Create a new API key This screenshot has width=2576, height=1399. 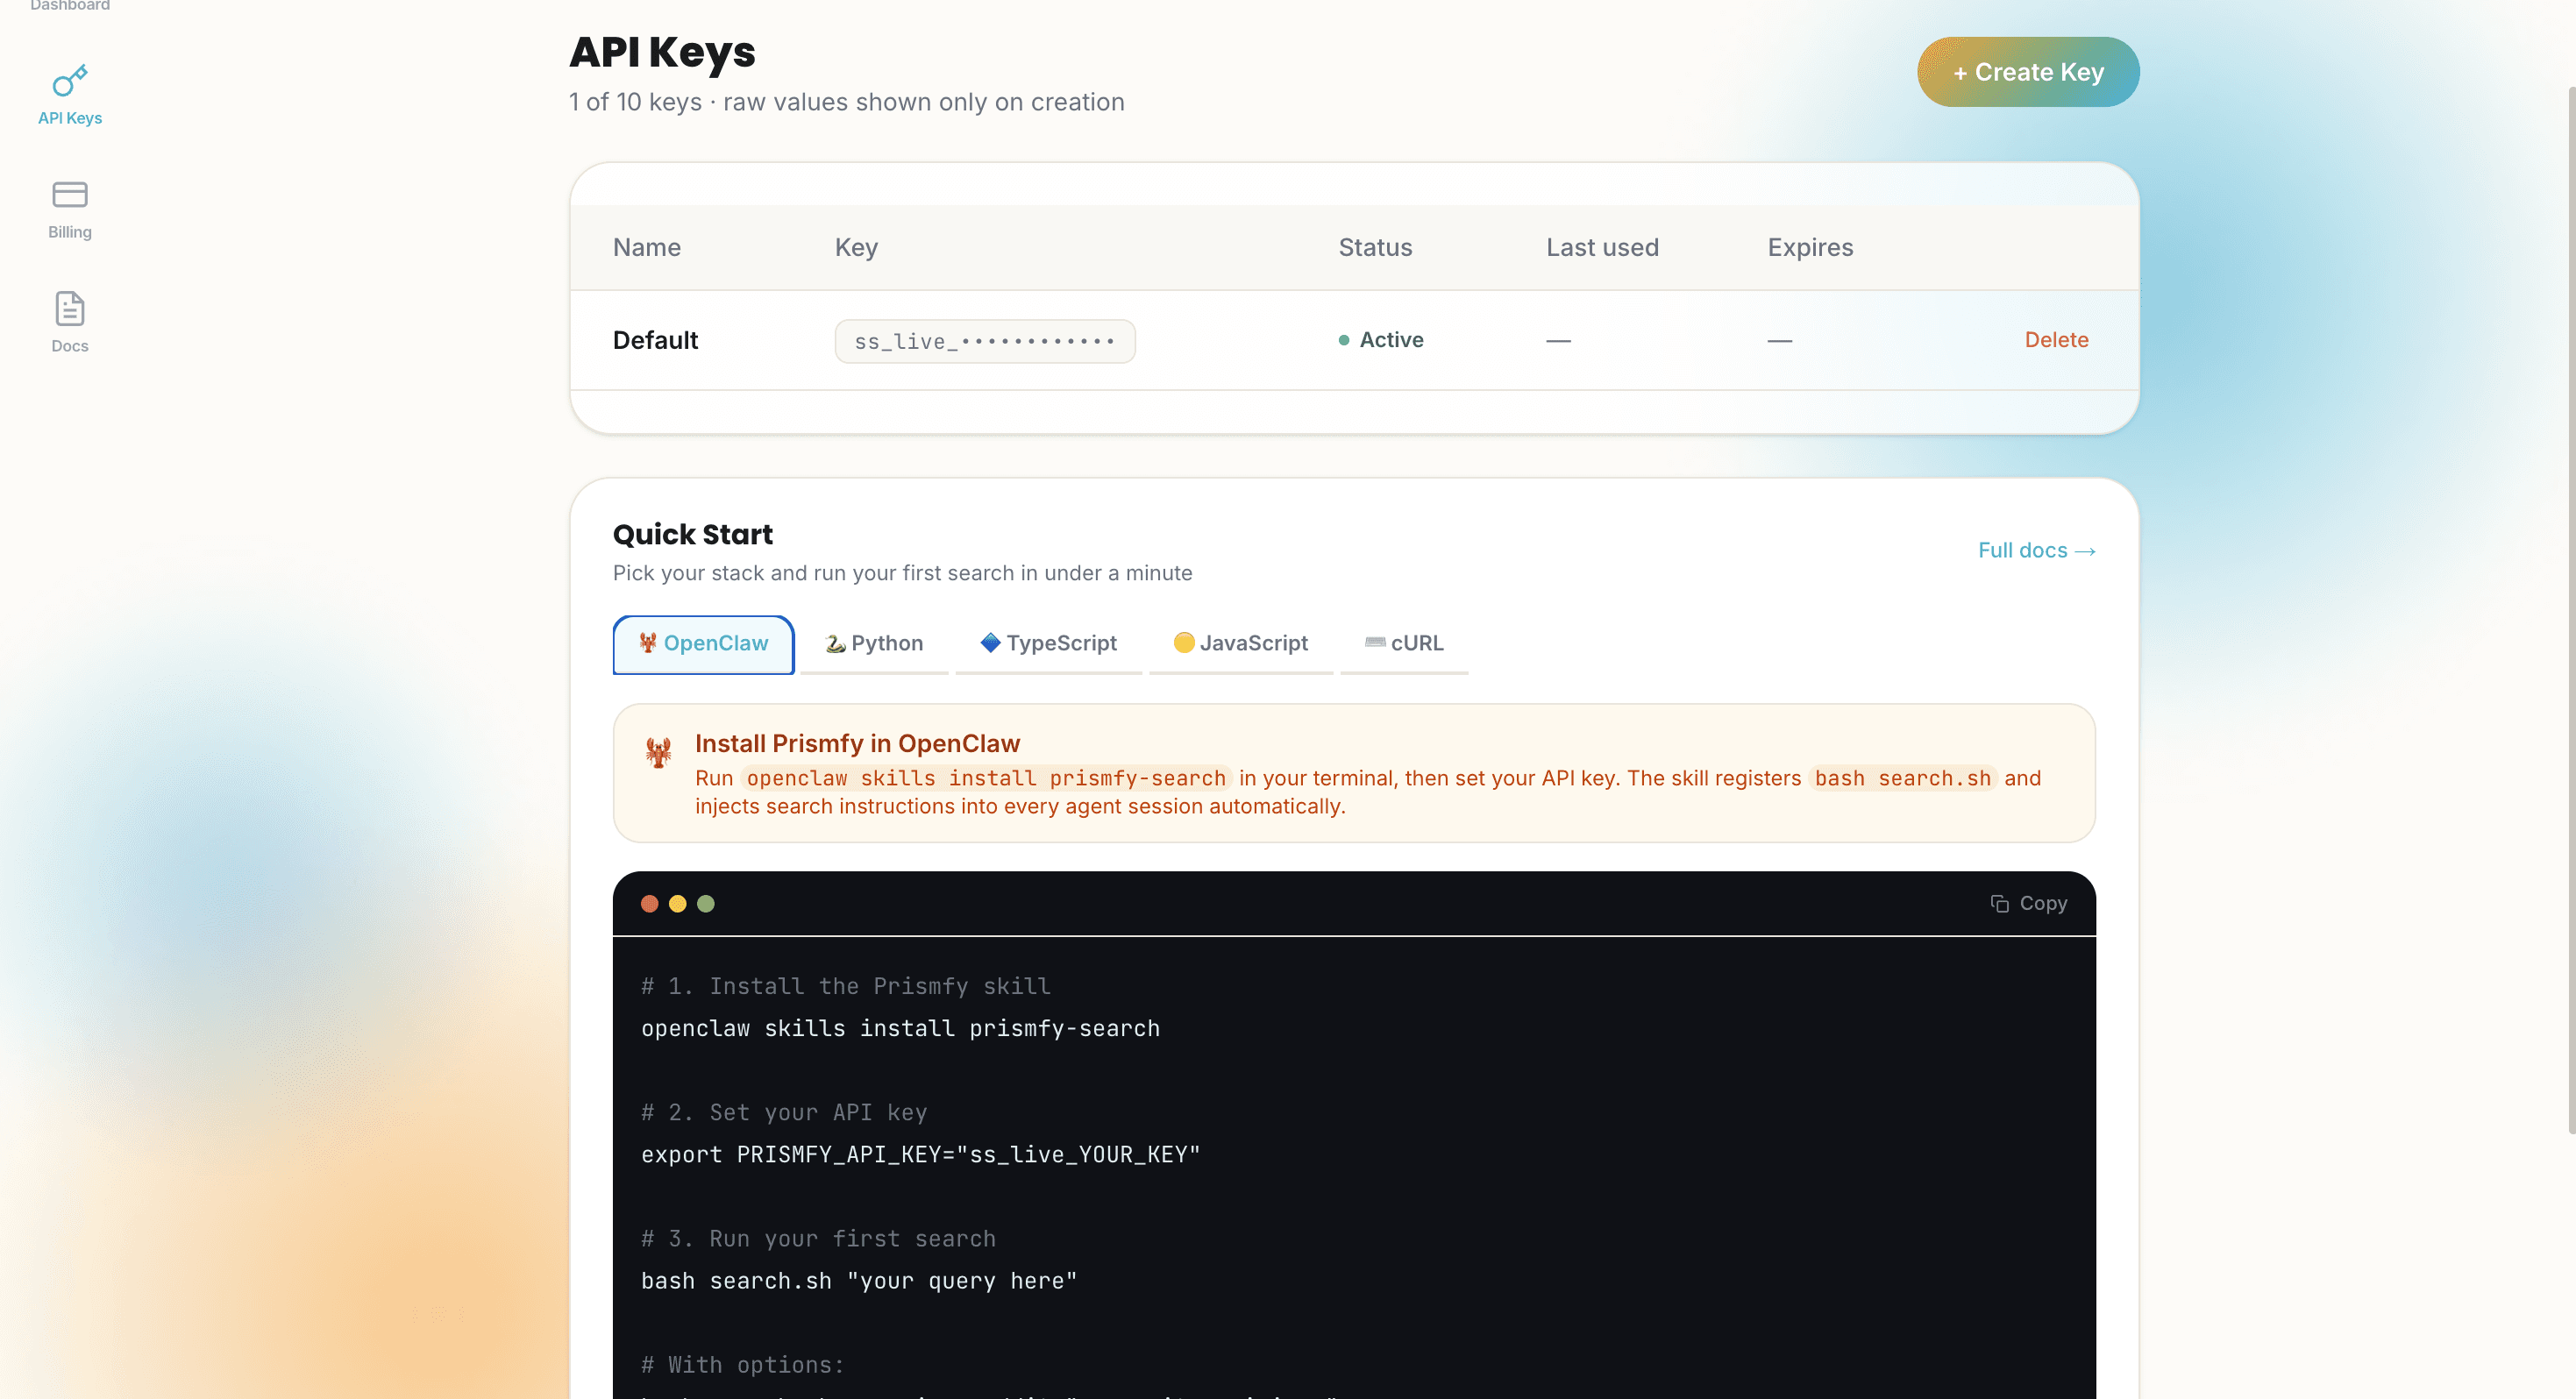pos(2028,72)
